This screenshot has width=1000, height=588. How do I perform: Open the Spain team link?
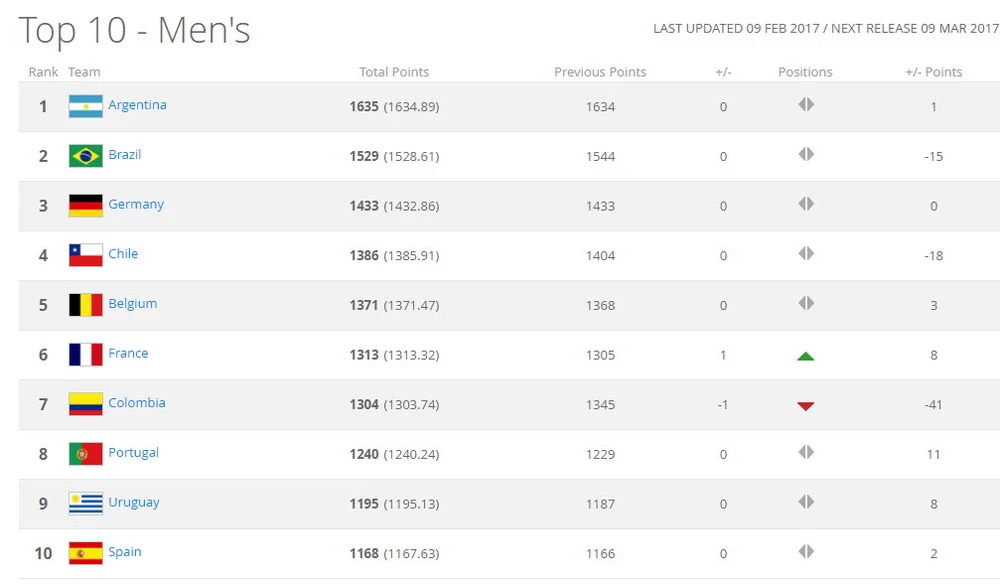pos(125,552)
